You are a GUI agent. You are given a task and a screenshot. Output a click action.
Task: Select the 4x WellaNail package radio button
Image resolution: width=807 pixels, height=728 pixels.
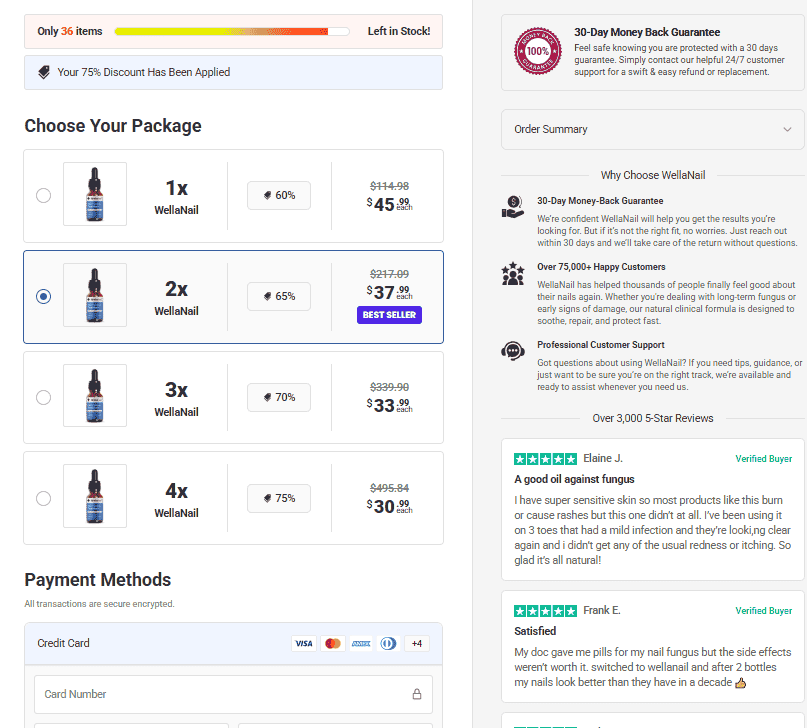[x=43, y=498]
